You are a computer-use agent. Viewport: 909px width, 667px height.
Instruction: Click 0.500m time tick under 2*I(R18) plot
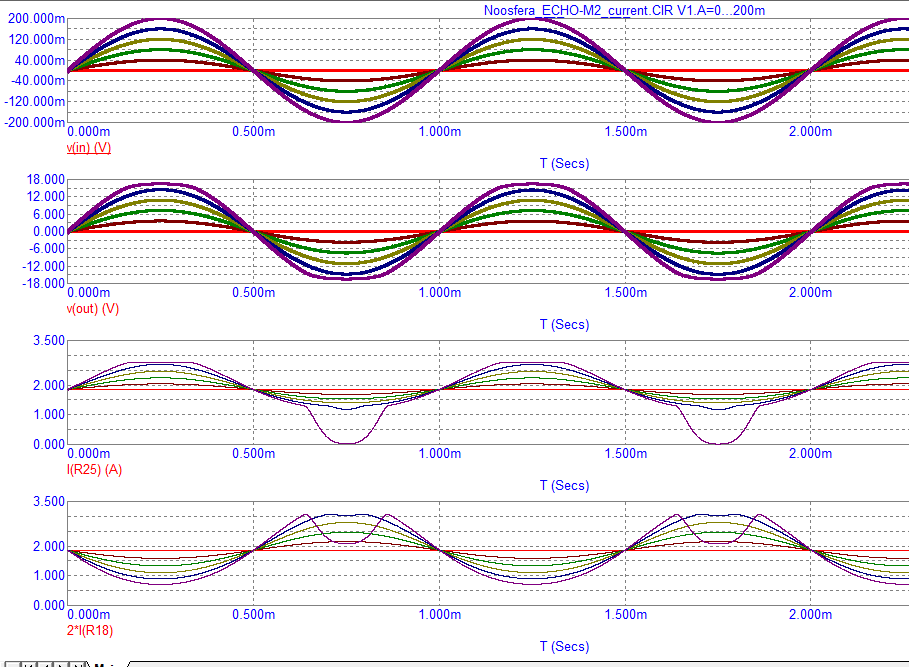(x=253, y=615)
